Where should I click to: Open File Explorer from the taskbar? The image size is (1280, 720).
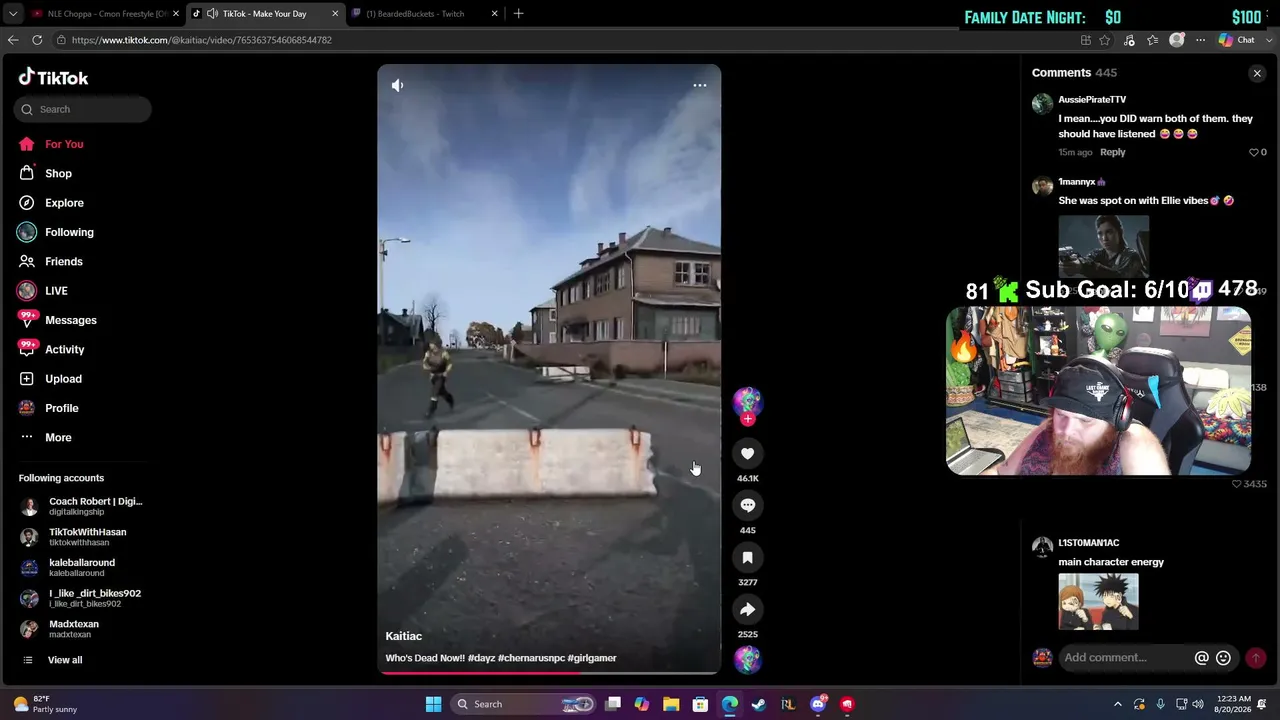pyautogui.click(x=671, y=704)
